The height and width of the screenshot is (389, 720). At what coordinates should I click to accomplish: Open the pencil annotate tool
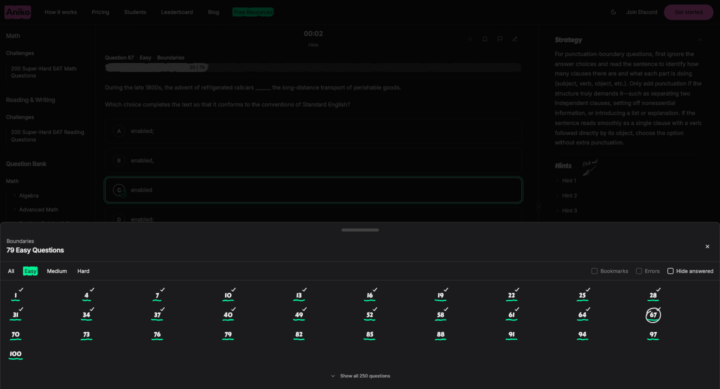pyautogui.click(x=515, y=39)
